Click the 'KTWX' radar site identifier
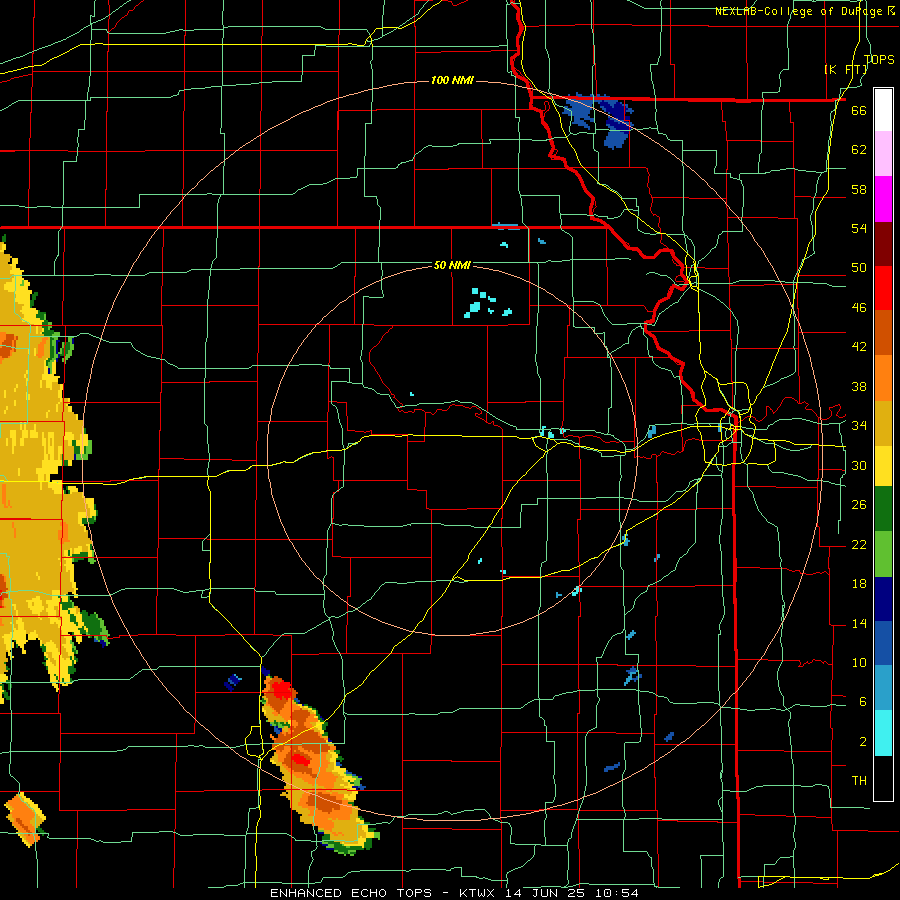 (x=476, y=893)
